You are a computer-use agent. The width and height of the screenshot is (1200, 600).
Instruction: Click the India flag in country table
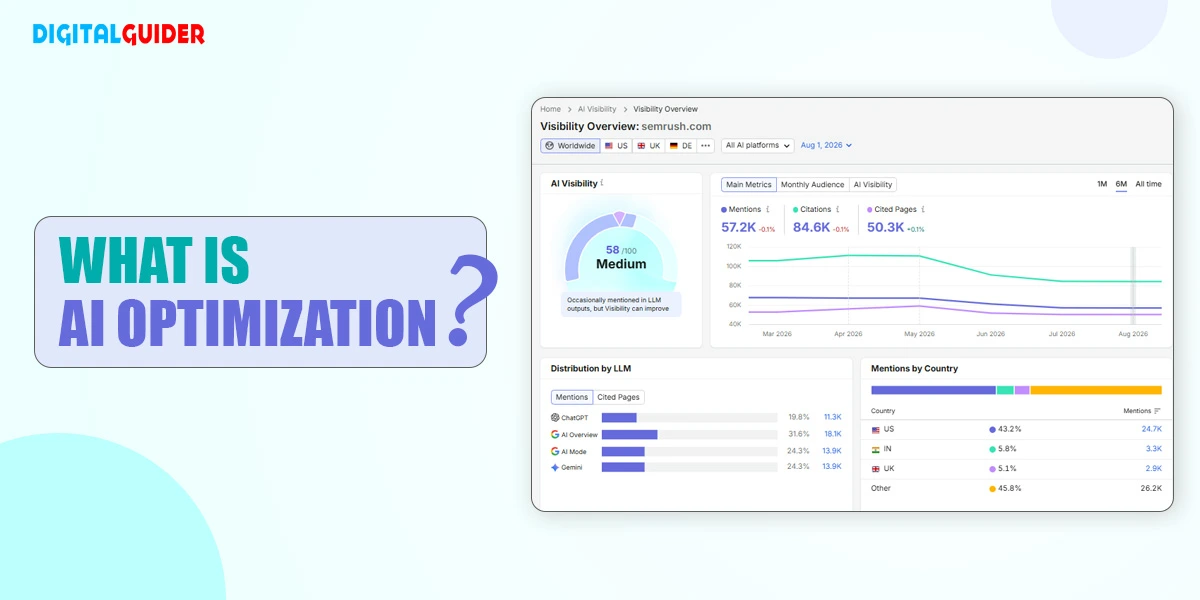876,449
